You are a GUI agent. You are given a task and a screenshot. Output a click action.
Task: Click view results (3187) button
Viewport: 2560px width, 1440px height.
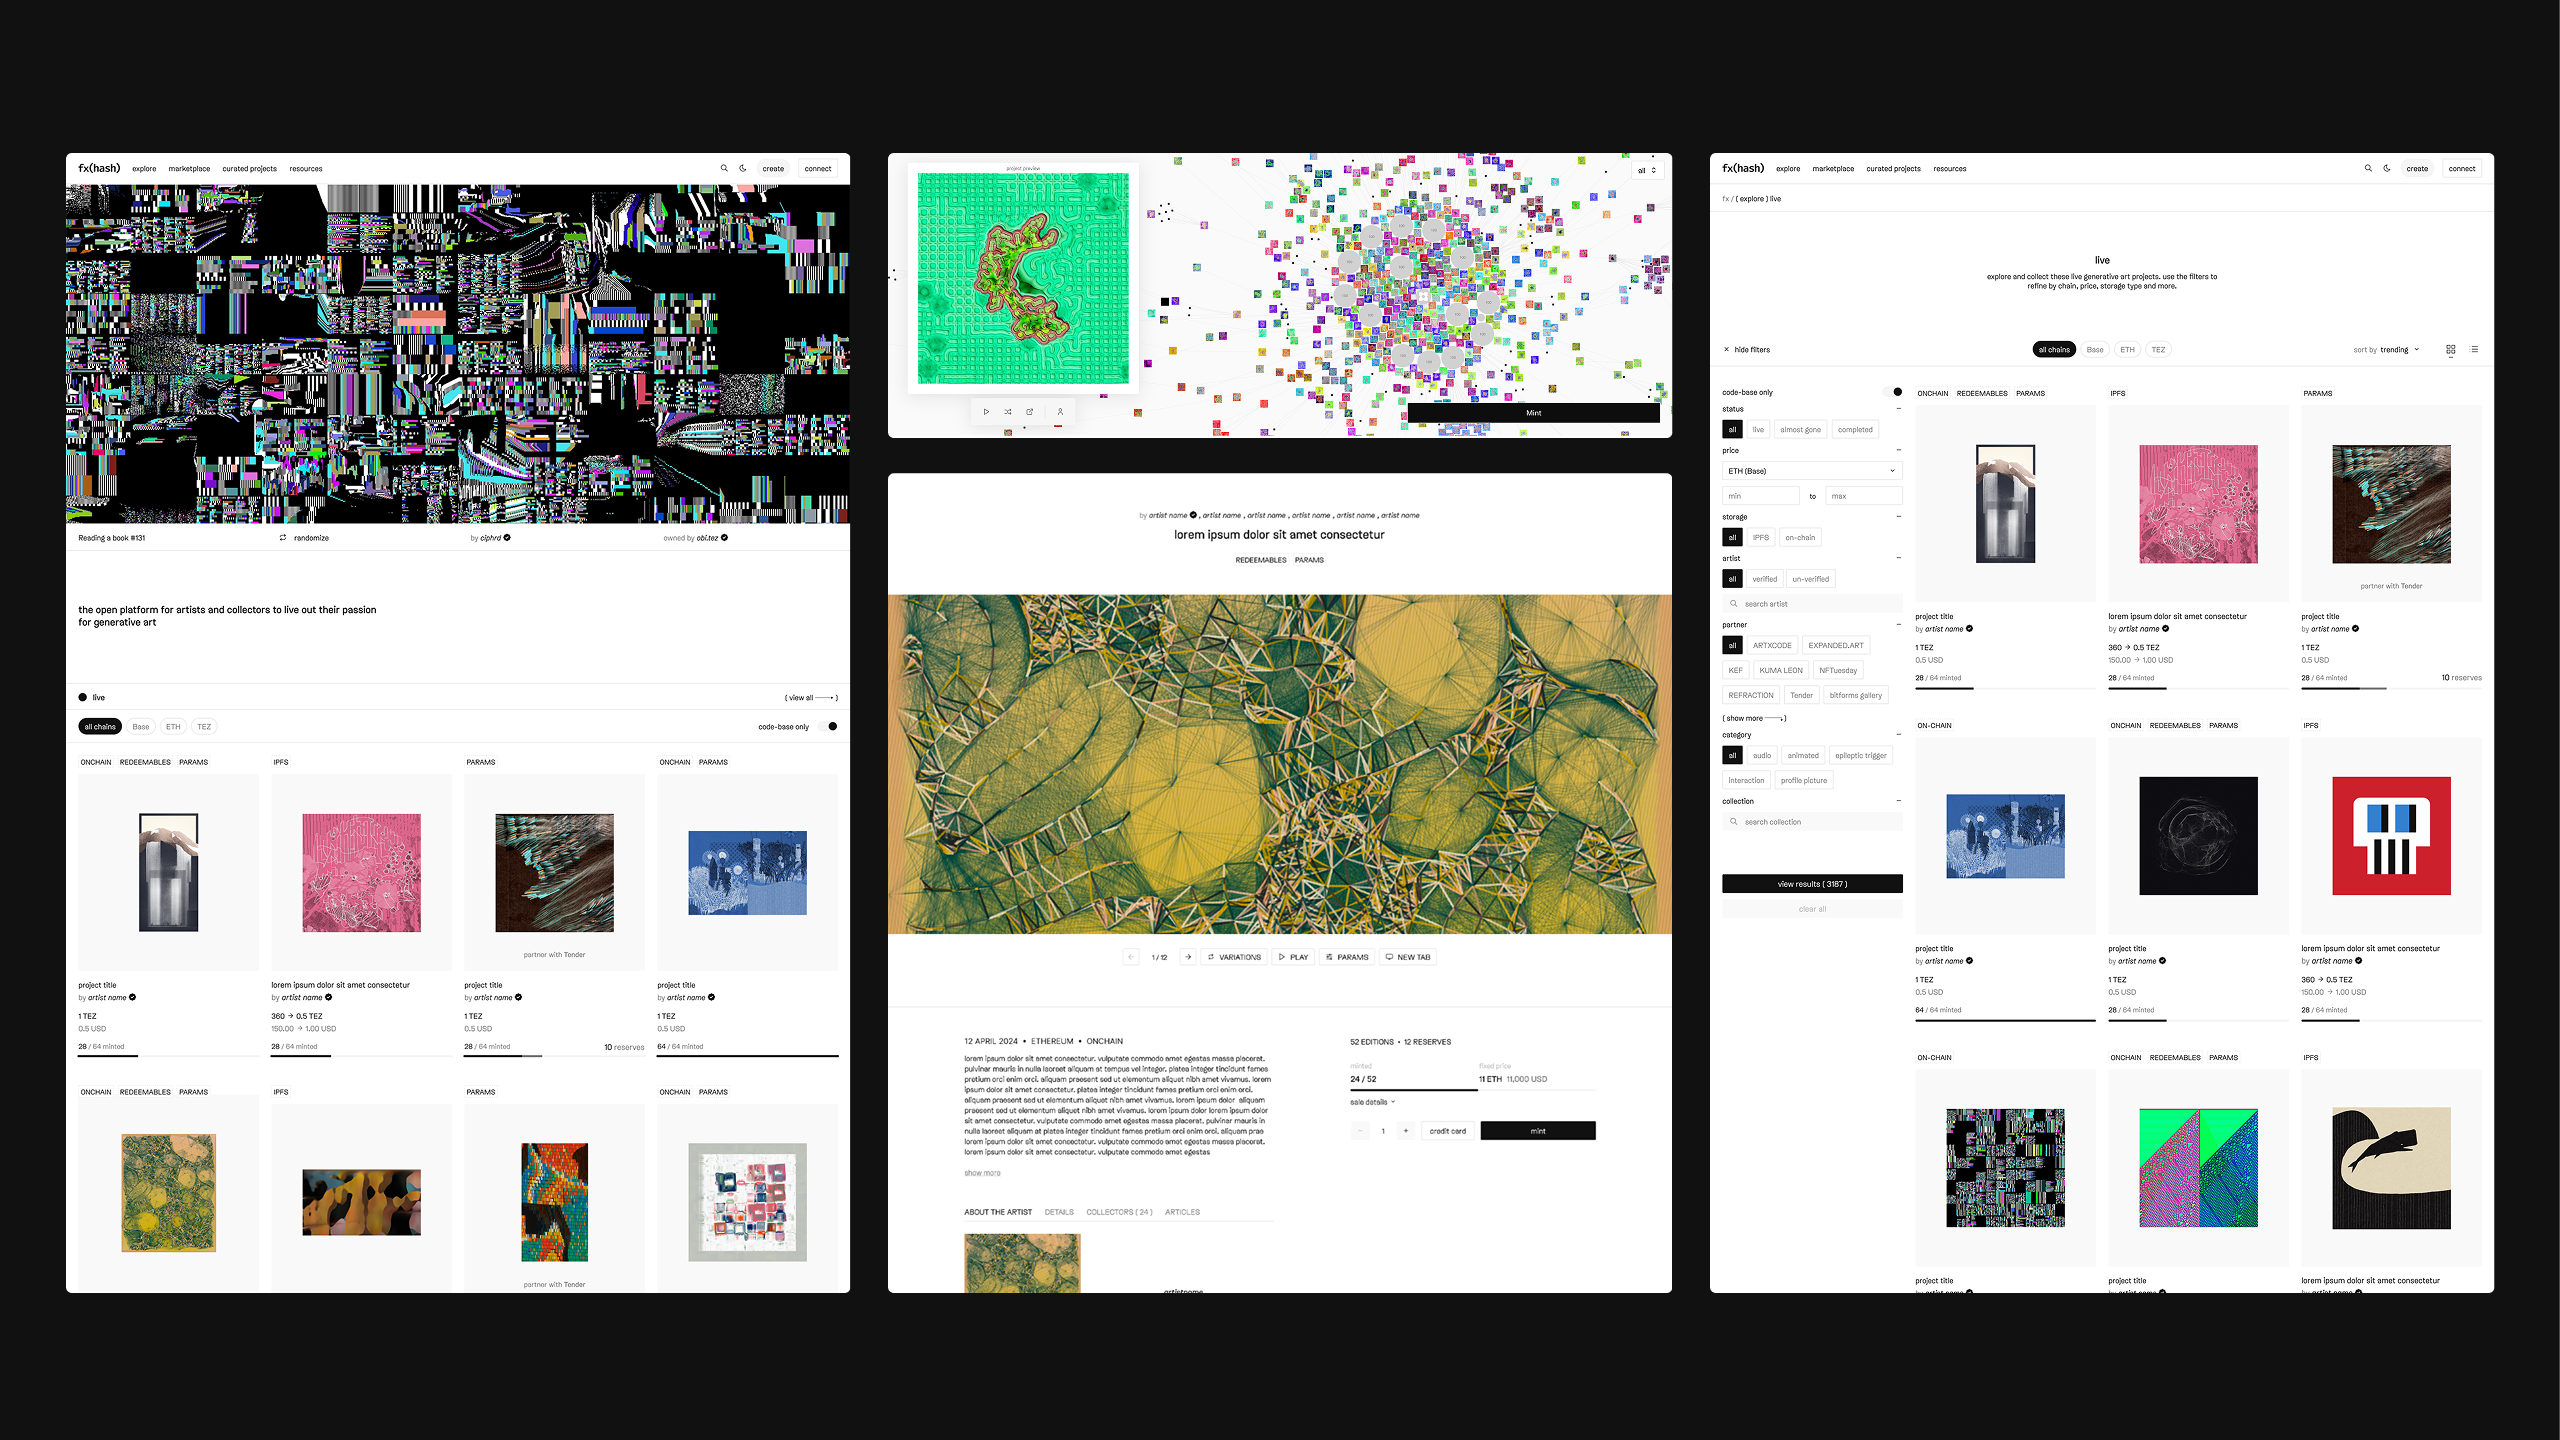tap(1811, 884)
